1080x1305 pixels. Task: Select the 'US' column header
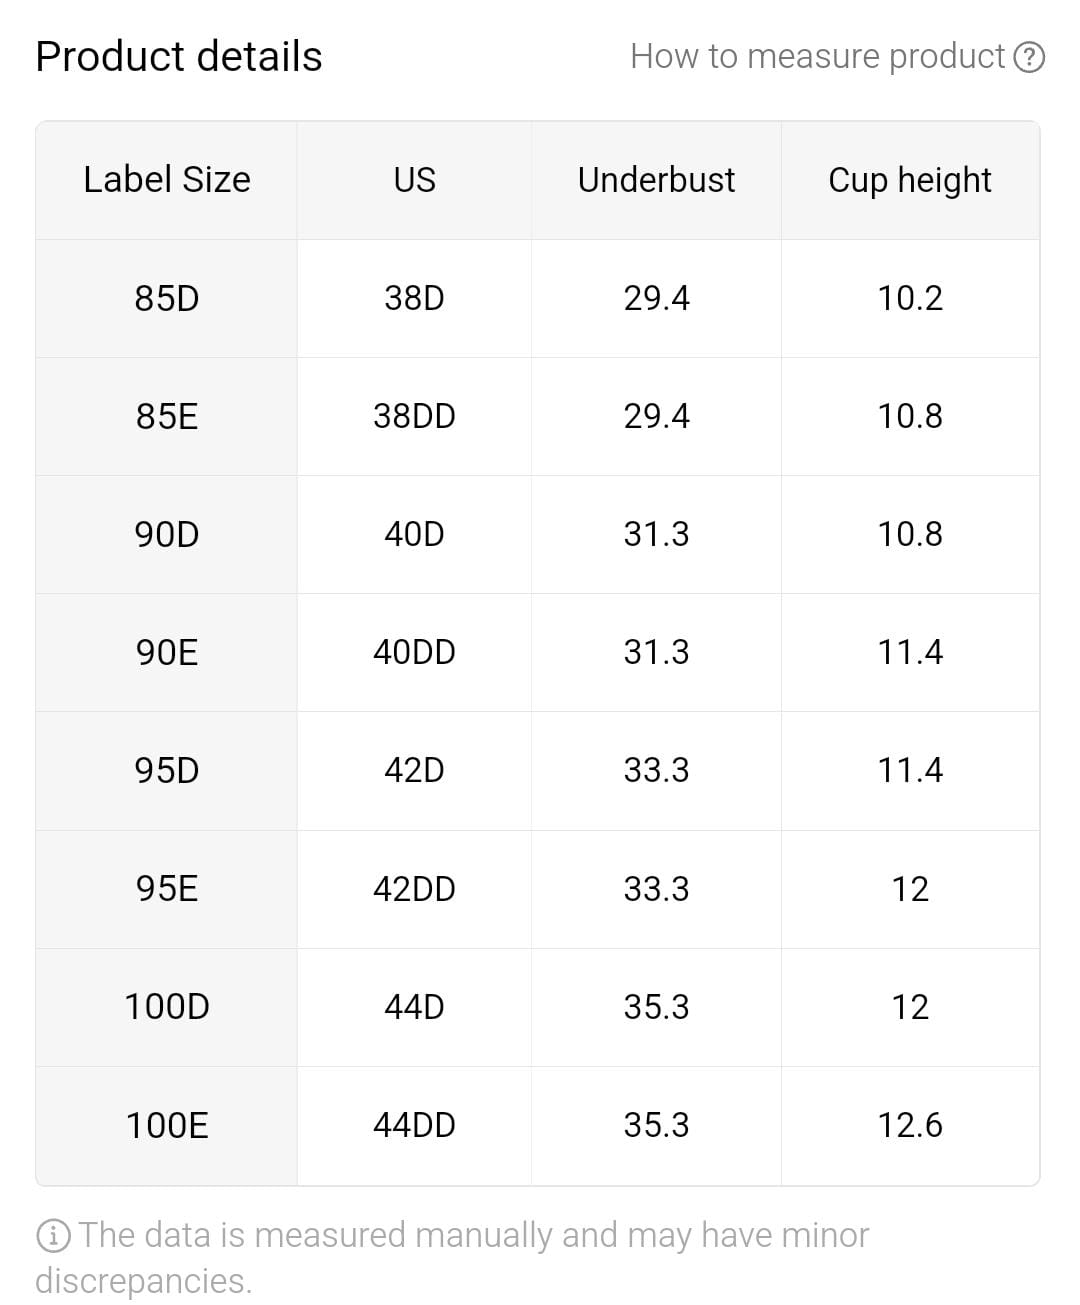pos(414,180)
